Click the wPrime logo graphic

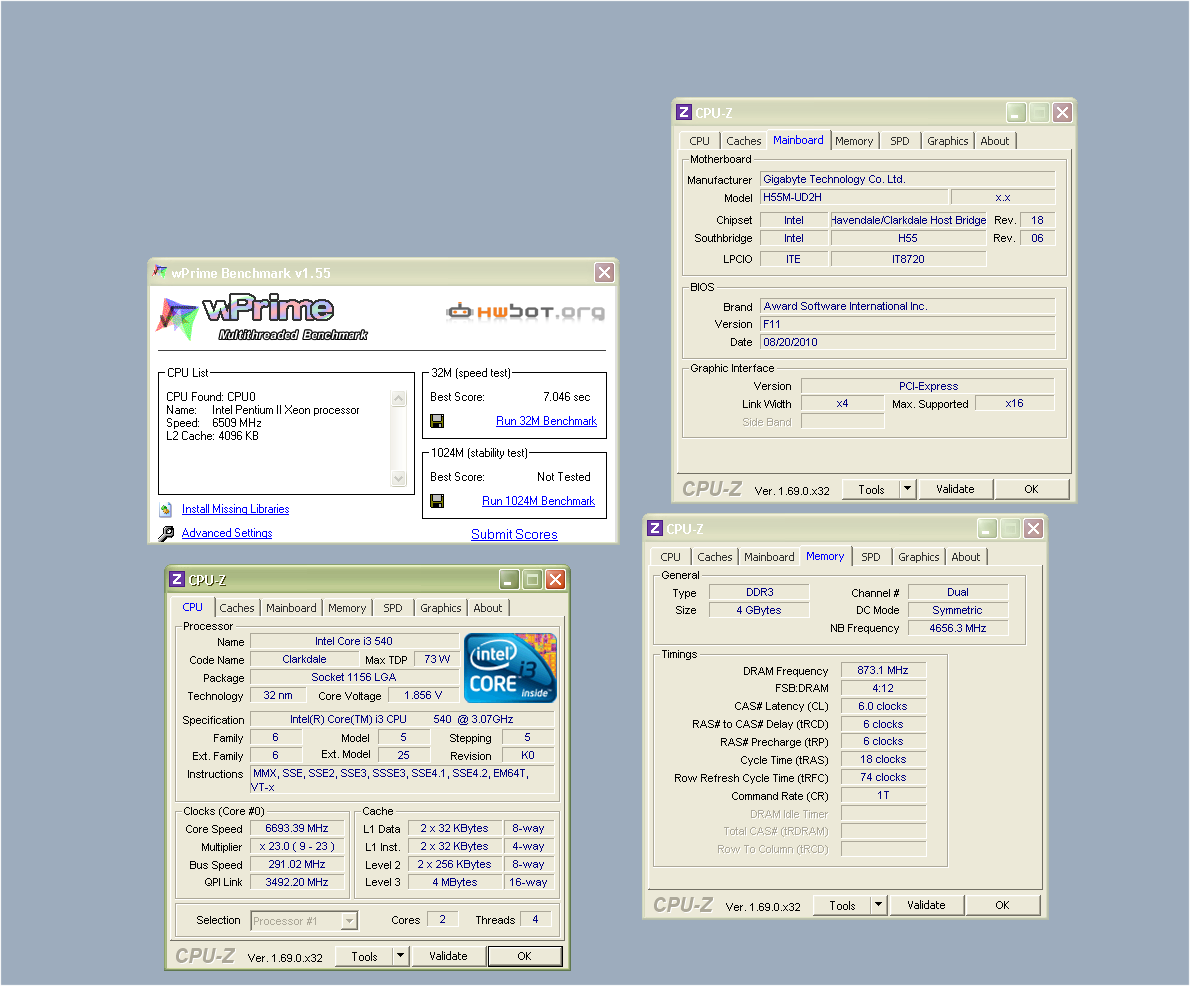pos(262,317)
